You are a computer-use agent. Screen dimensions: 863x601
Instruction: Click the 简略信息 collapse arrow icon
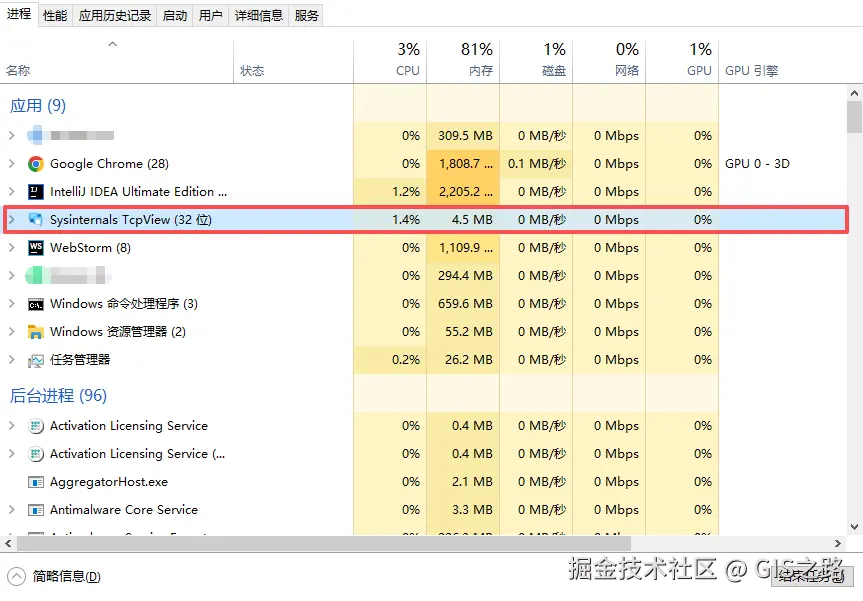17,577
